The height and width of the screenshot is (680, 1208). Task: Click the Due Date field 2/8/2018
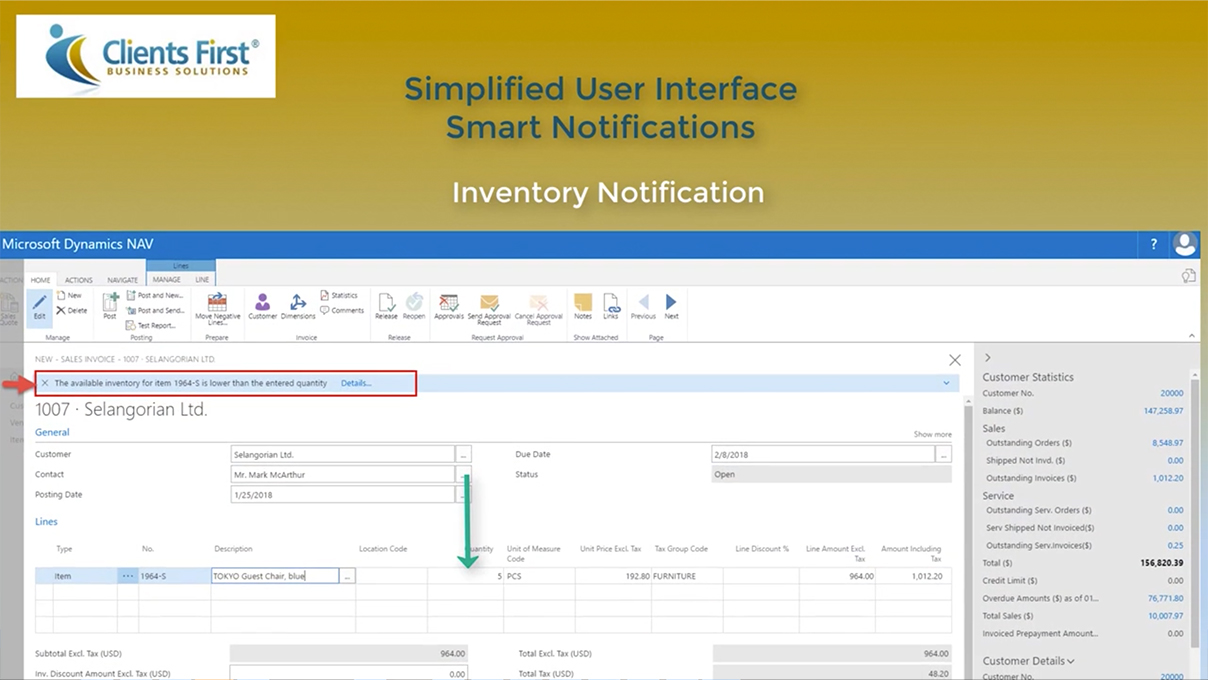coord(822,454)
